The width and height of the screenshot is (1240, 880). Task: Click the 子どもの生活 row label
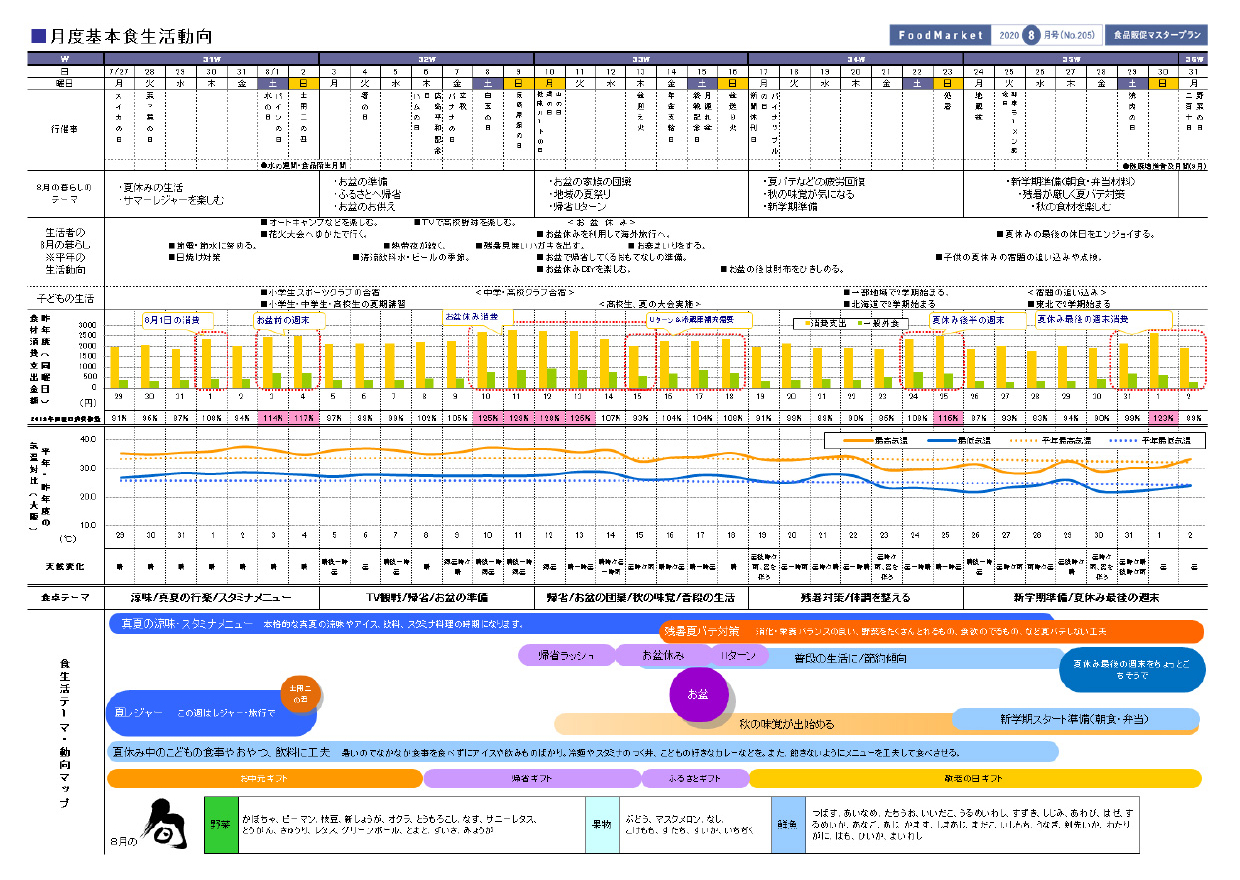coord(66,298)
